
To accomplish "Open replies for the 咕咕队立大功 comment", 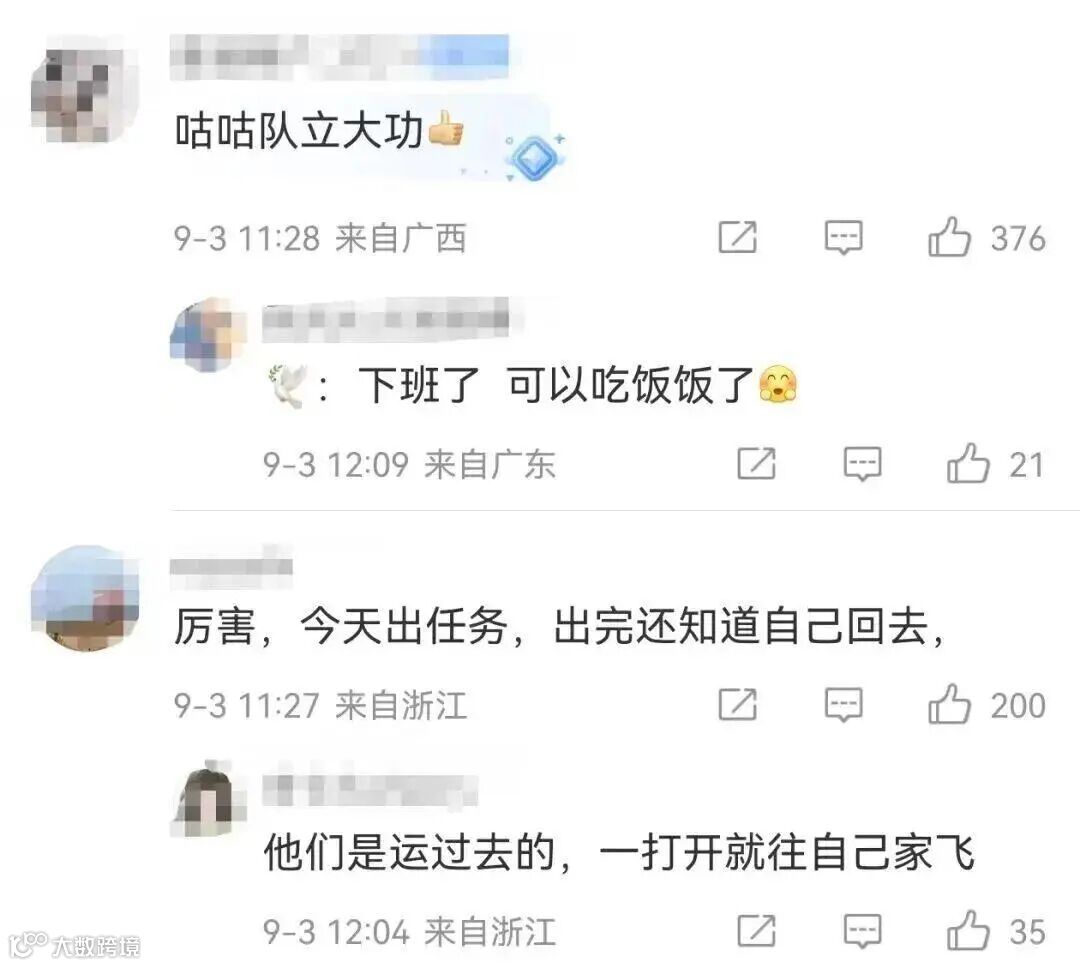I will pos(844,238).
